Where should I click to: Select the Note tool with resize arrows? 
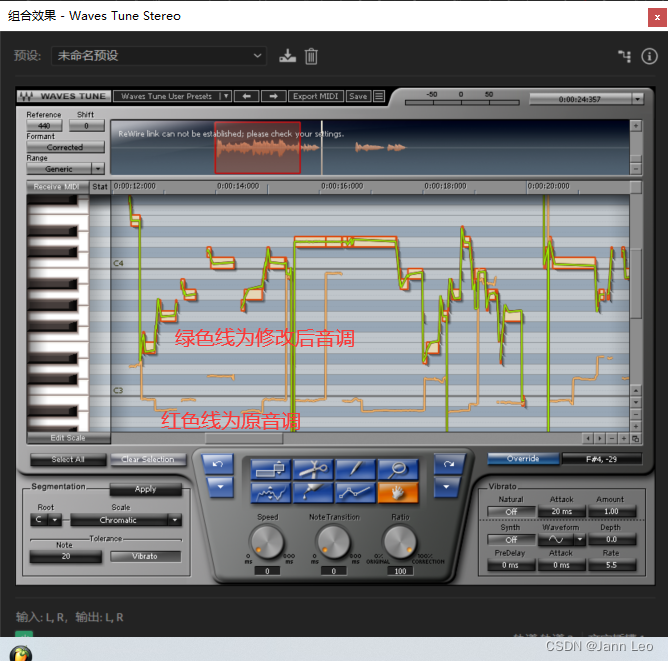(x=271, y=469)
